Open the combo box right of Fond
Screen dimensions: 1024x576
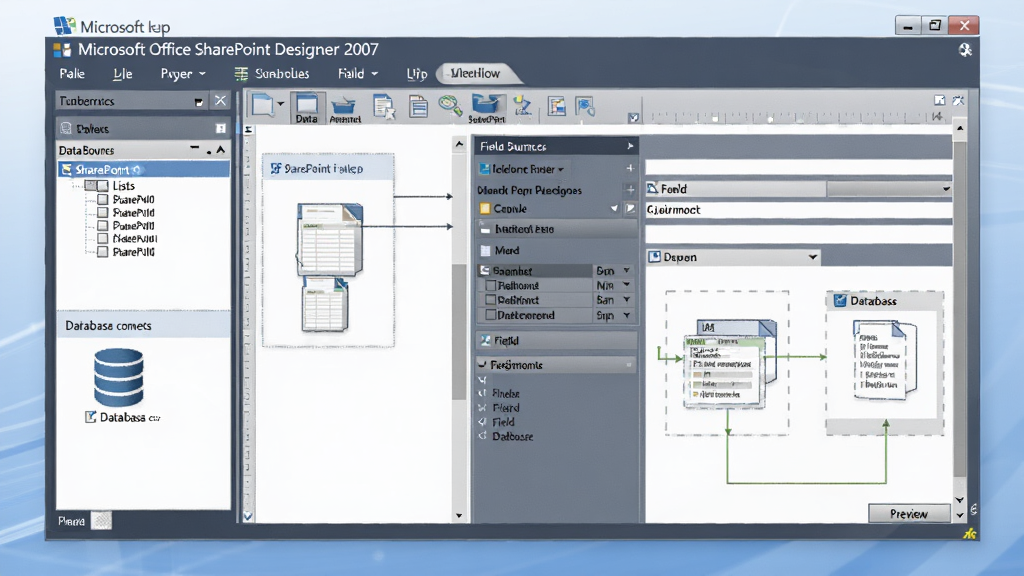pyautogui.click(x=889, y=189)
